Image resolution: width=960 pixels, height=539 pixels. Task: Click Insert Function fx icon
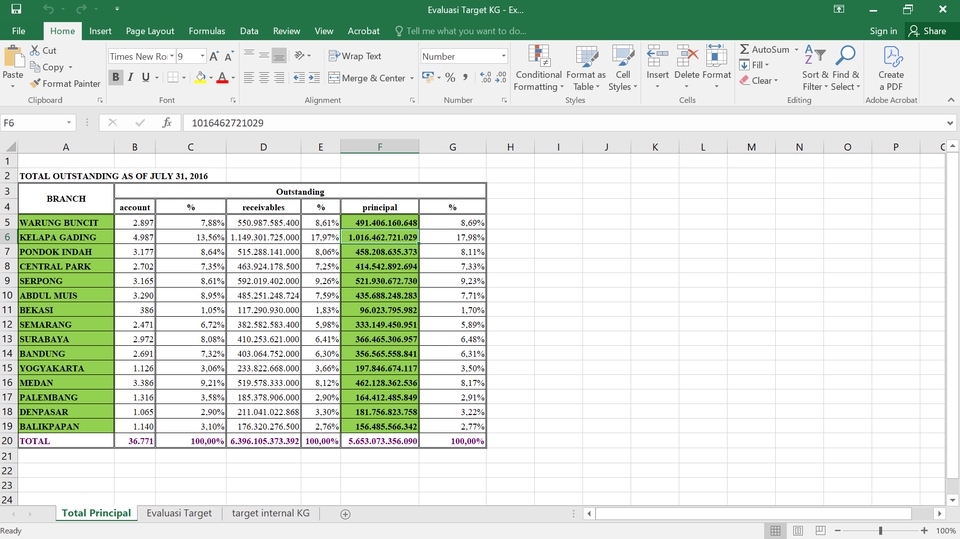tap(167, 122)
